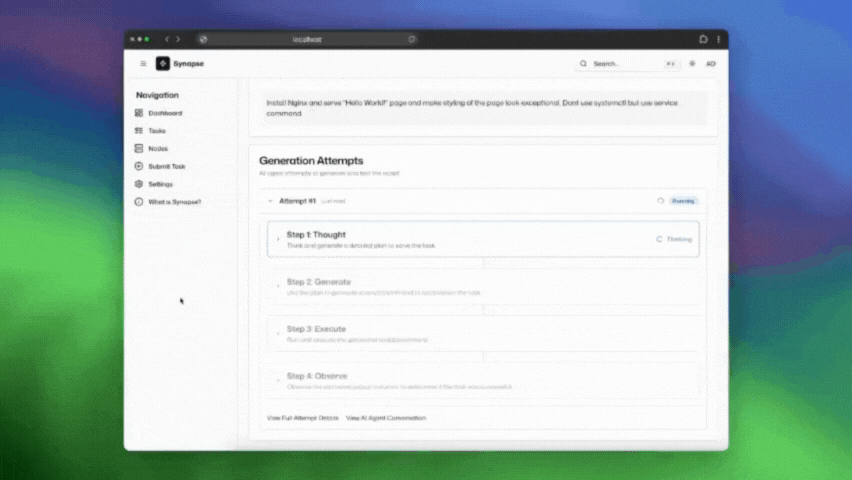The width and height of the screenshot is (852, 480).
Task: Open the AD user avatar menu
Action: click(x=710, y=63)
